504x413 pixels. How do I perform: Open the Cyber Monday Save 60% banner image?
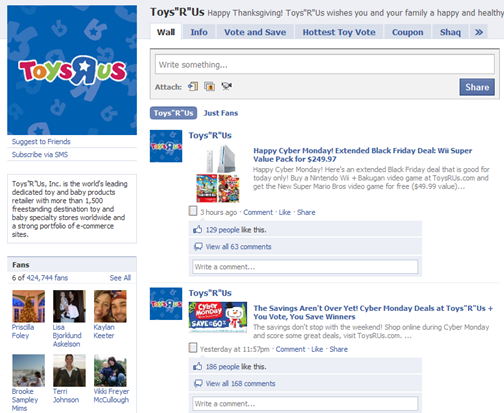218,317
